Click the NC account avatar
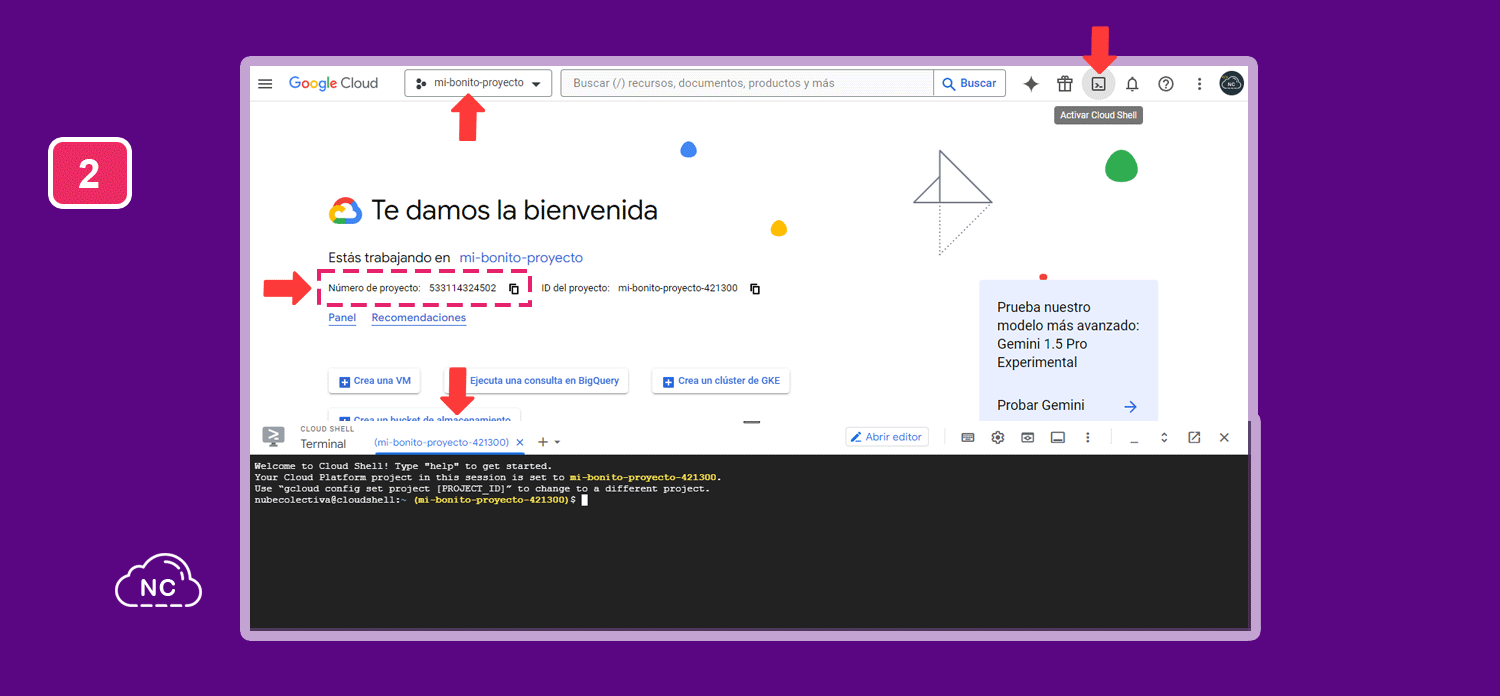The width and height of the screenshot is (1500, 696). pos(1231,84)
